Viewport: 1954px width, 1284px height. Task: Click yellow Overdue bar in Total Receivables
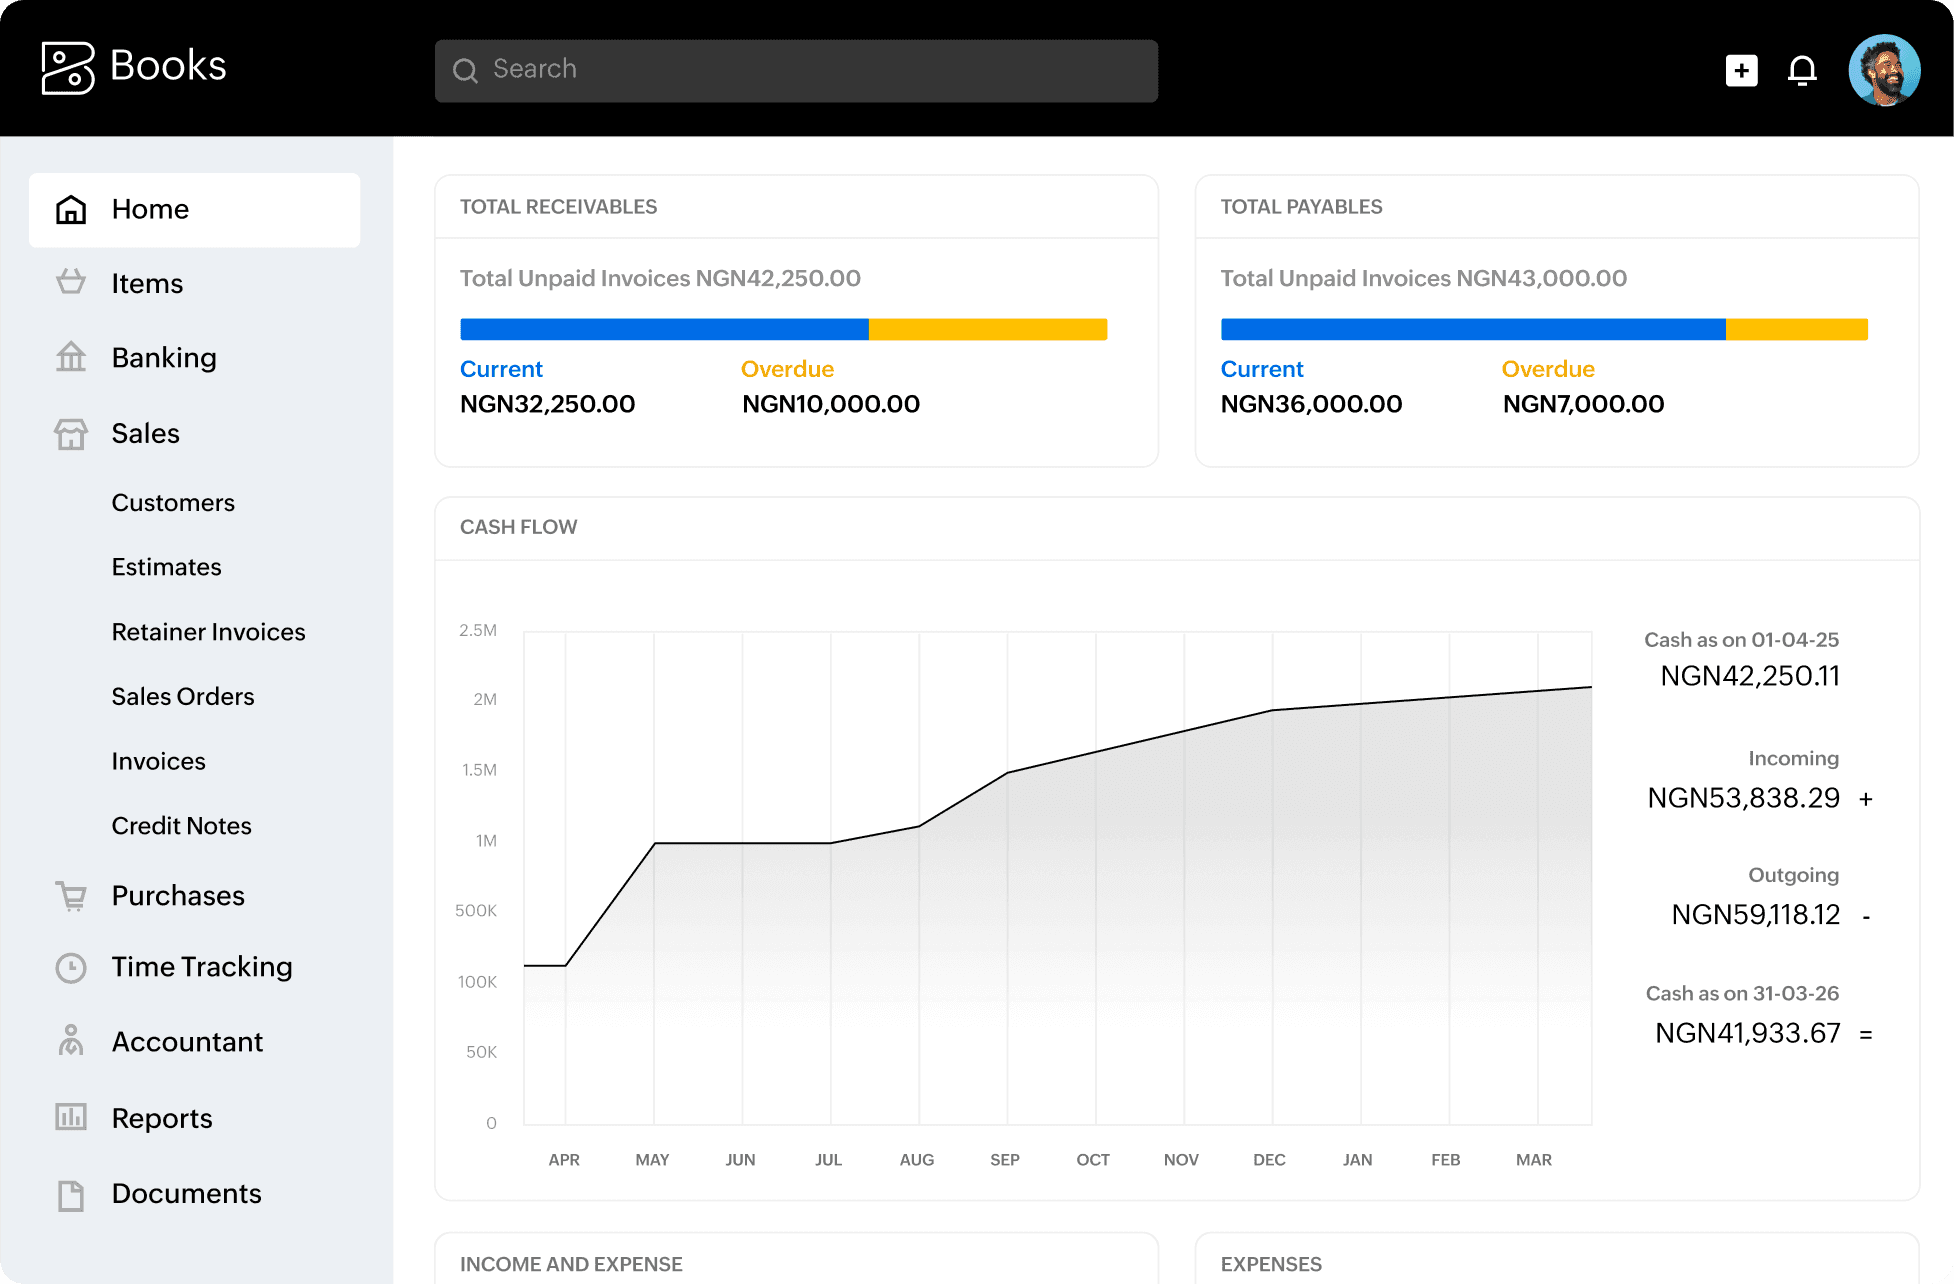[988, 329]
